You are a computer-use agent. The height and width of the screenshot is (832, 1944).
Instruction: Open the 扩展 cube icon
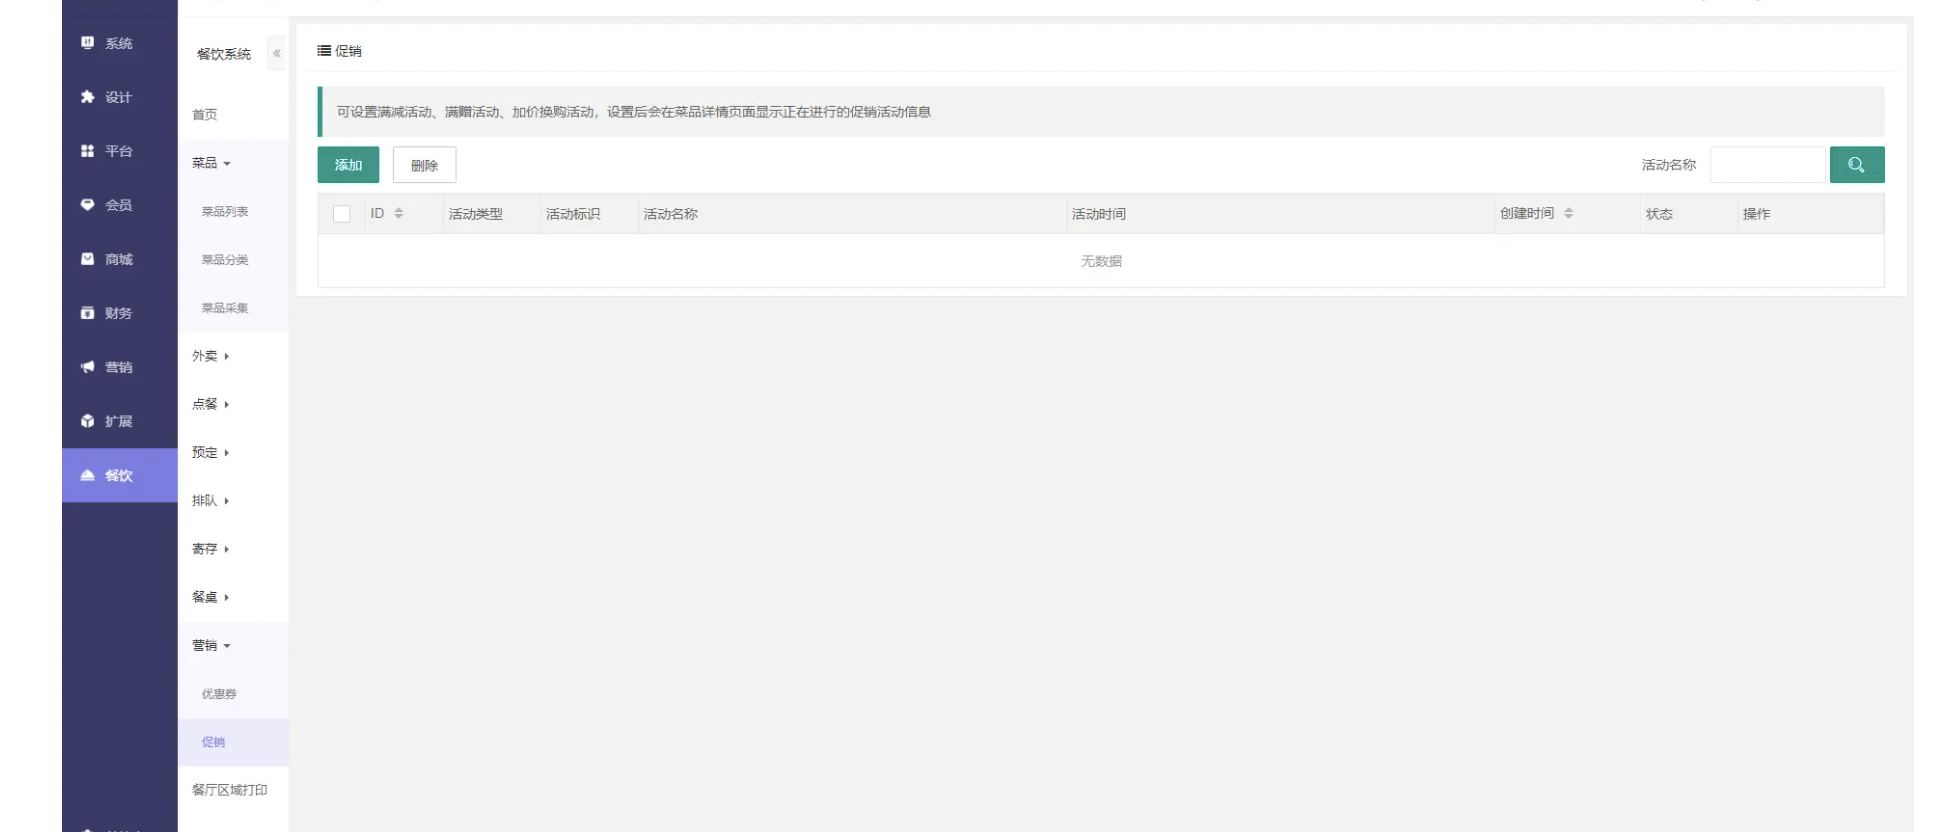[x=87, y=421]
